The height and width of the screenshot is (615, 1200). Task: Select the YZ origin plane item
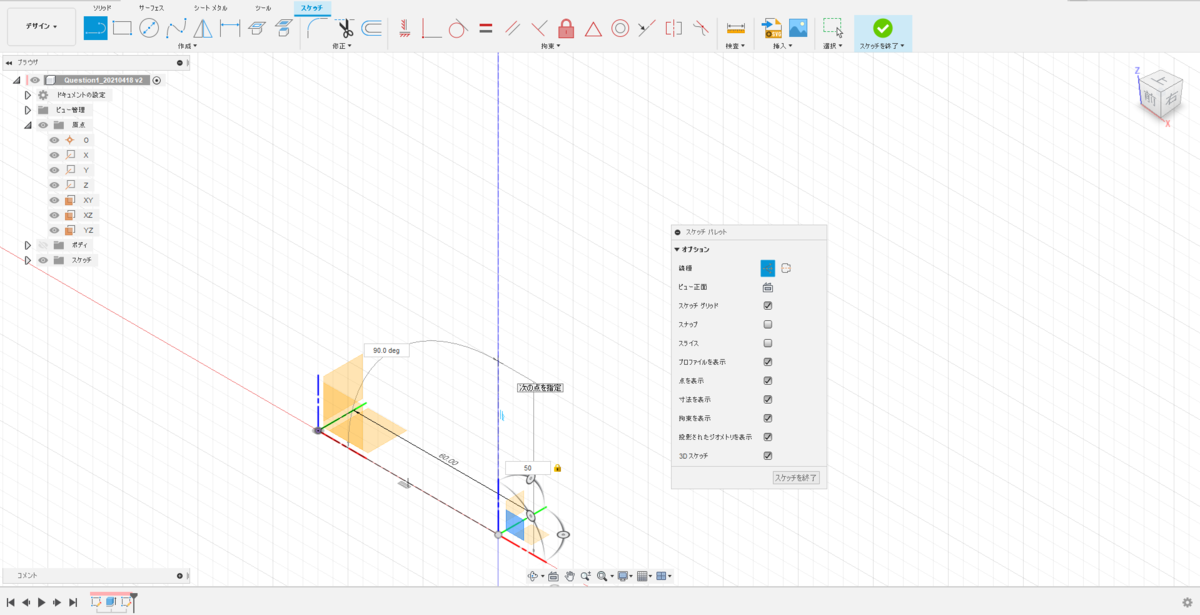(x=88, y=230)
